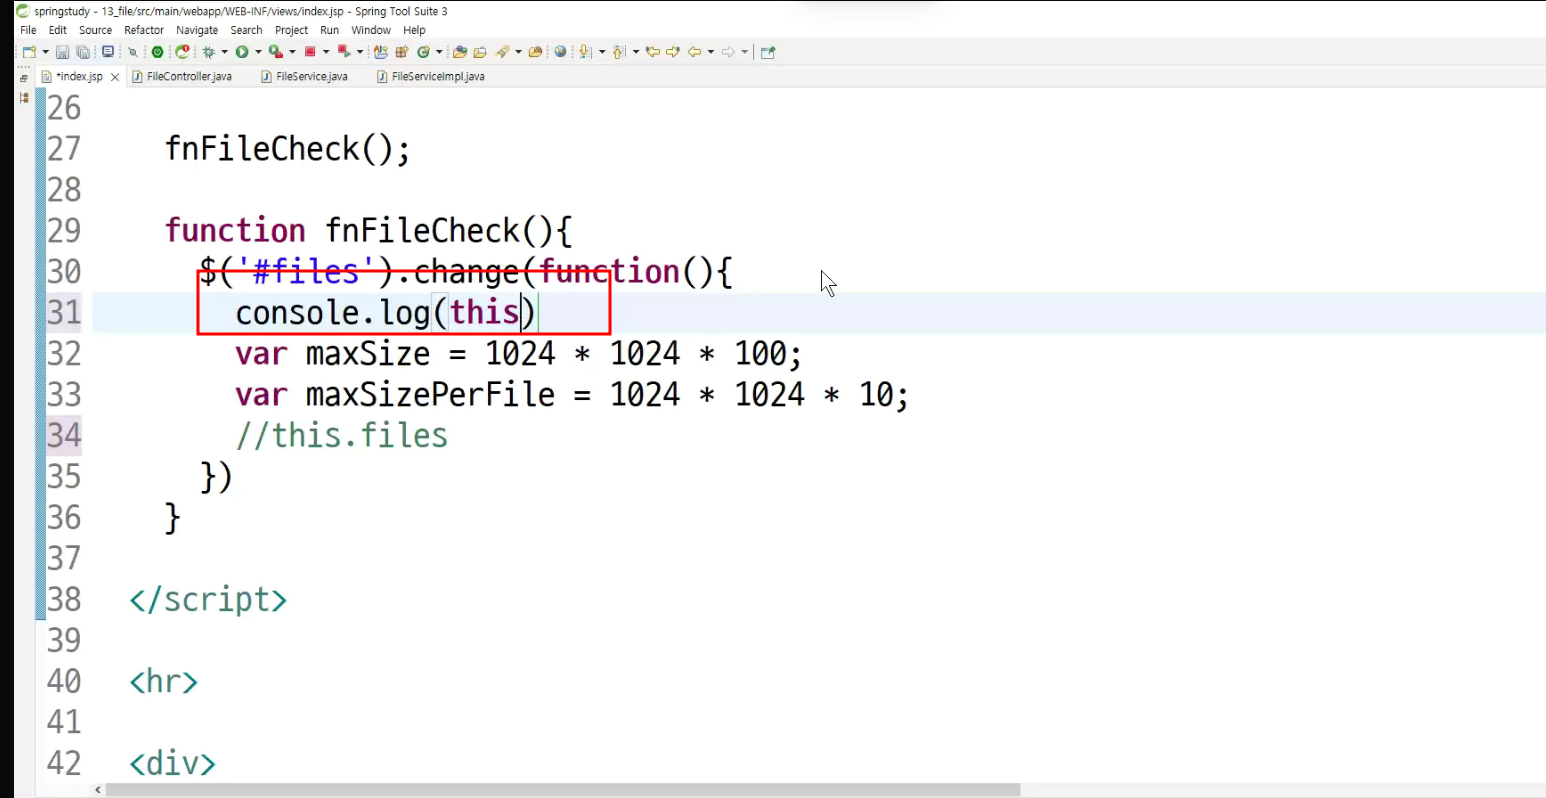Jump to Next Annotation arrow icon
The height and width of the screenshot is (798, 1546).
pyautogui.click(x=586, y=52)
